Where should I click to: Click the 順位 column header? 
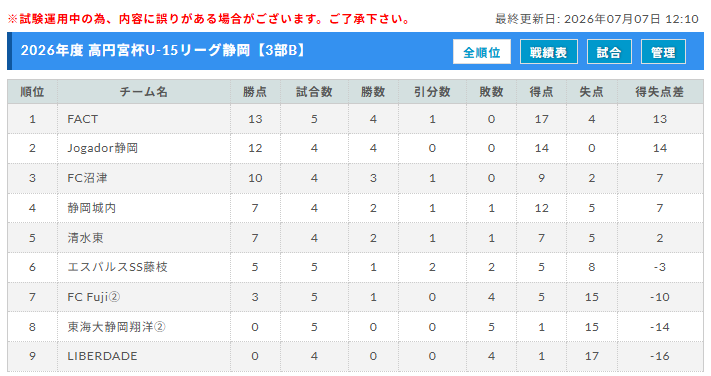[32, 92]
